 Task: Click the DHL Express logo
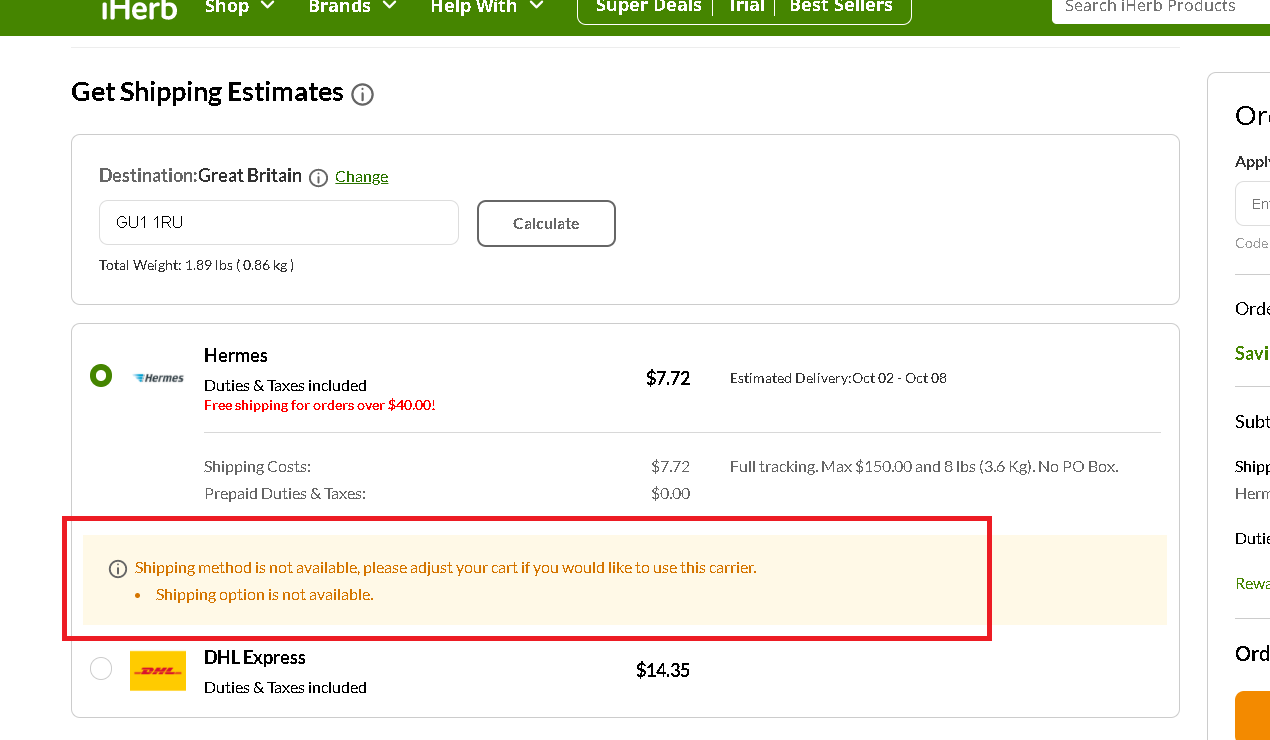[x=158, y=670]
